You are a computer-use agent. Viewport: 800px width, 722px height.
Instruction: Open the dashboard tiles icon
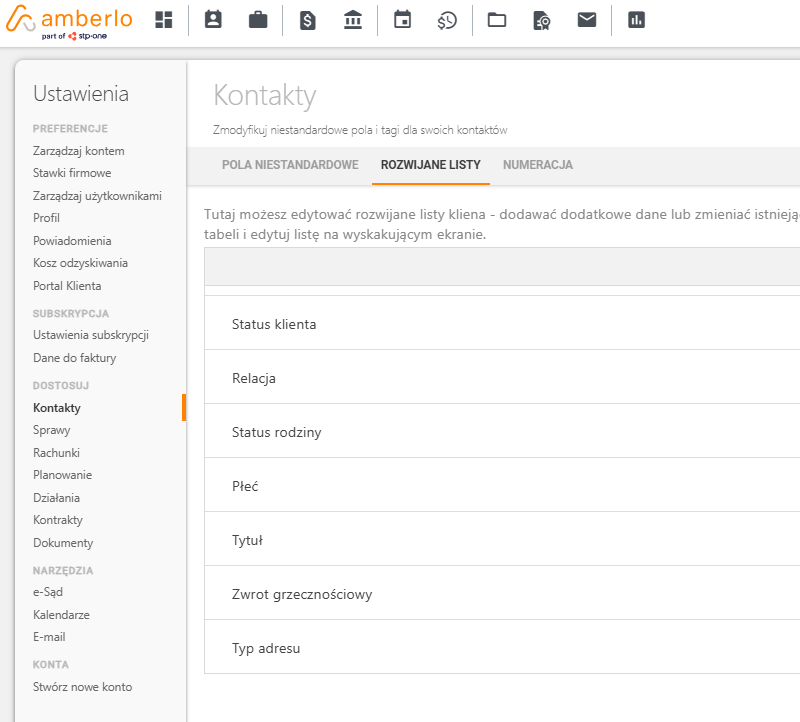[x=163, y=20]
